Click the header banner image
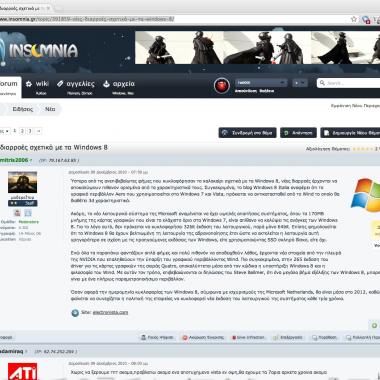 click(257, 47)
